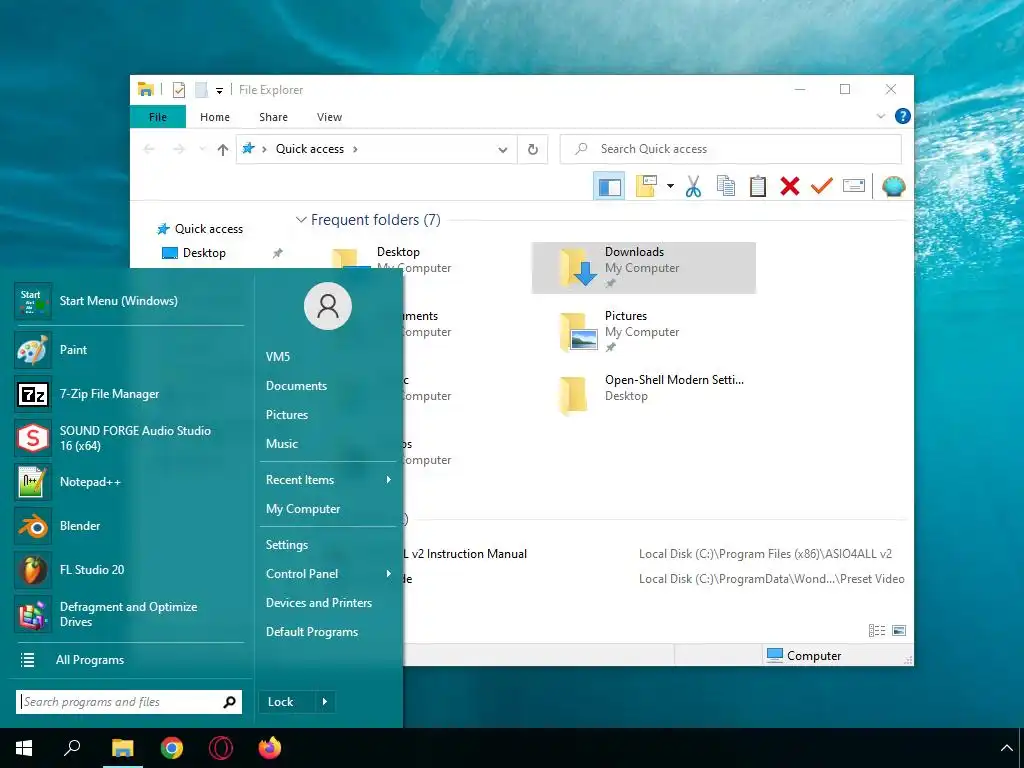Viewport: 1024px width, 768px height.
Task: Click the Paste clipboard toolbar icon
Action: [x=758, y=187]
